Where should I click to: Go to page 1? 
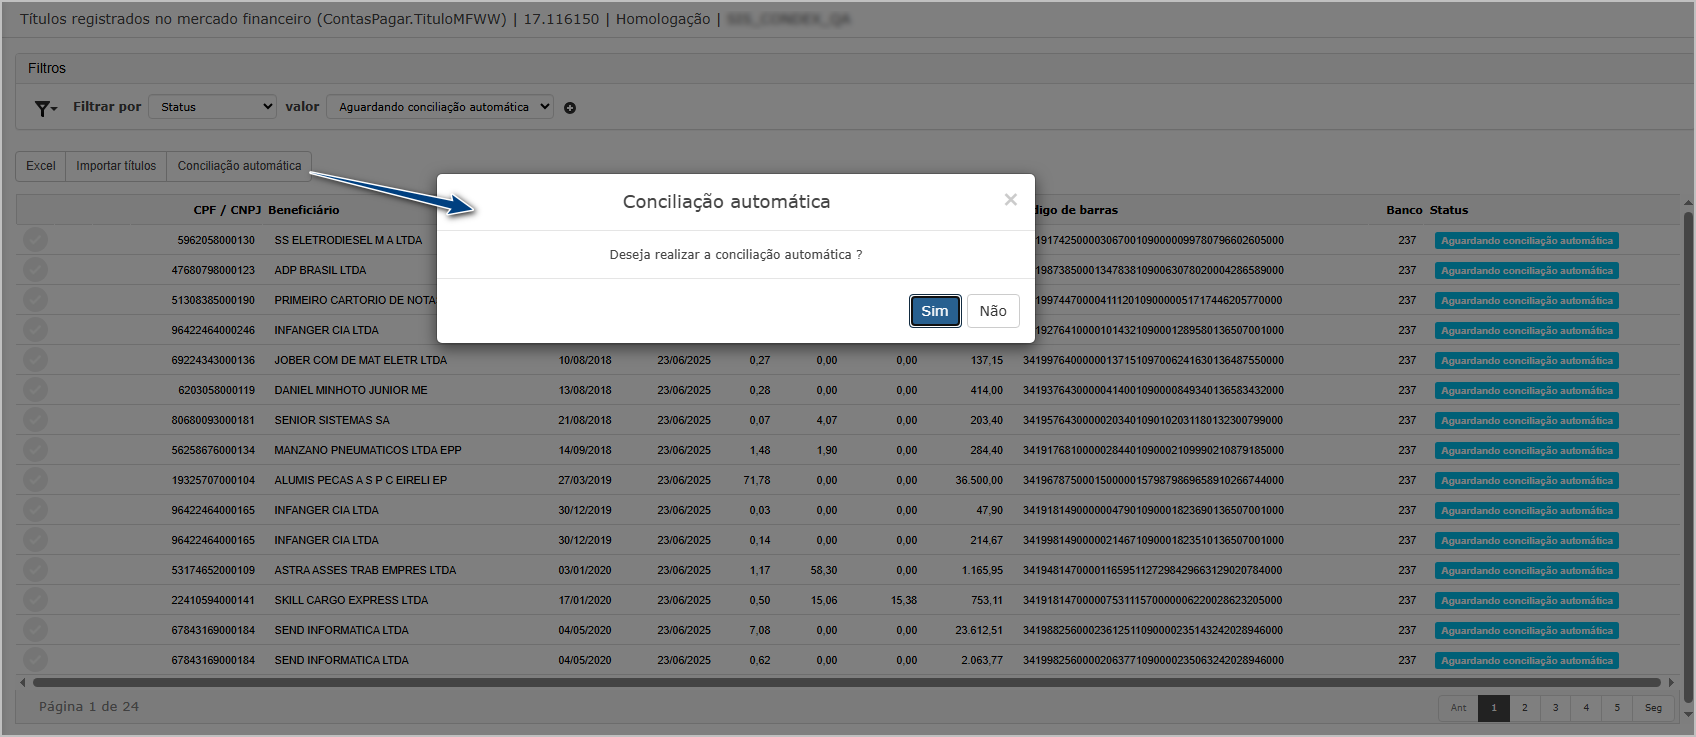point(1494,708)
